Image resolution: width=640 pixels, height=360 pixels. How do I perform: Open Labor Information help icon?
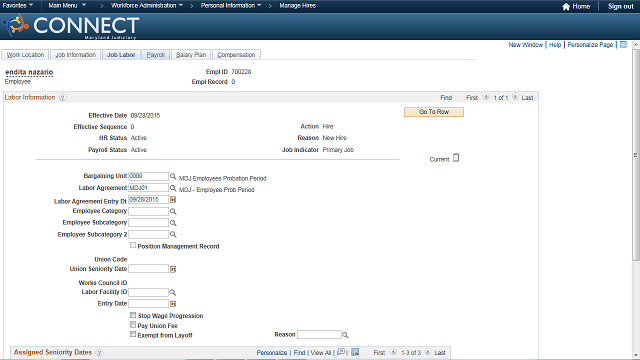coord(62,98)
